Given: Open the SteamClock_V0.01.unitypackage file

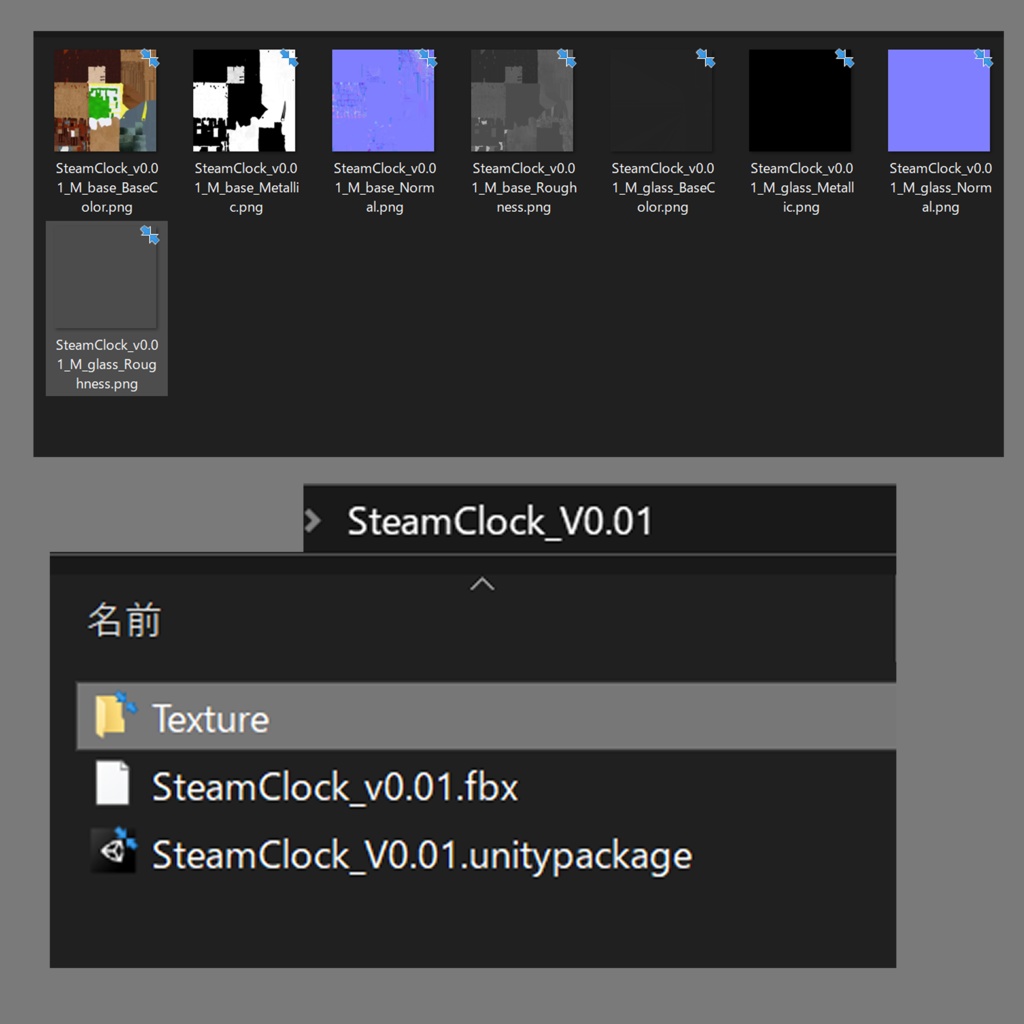Looking at the screenshot, I should [420, 854].
